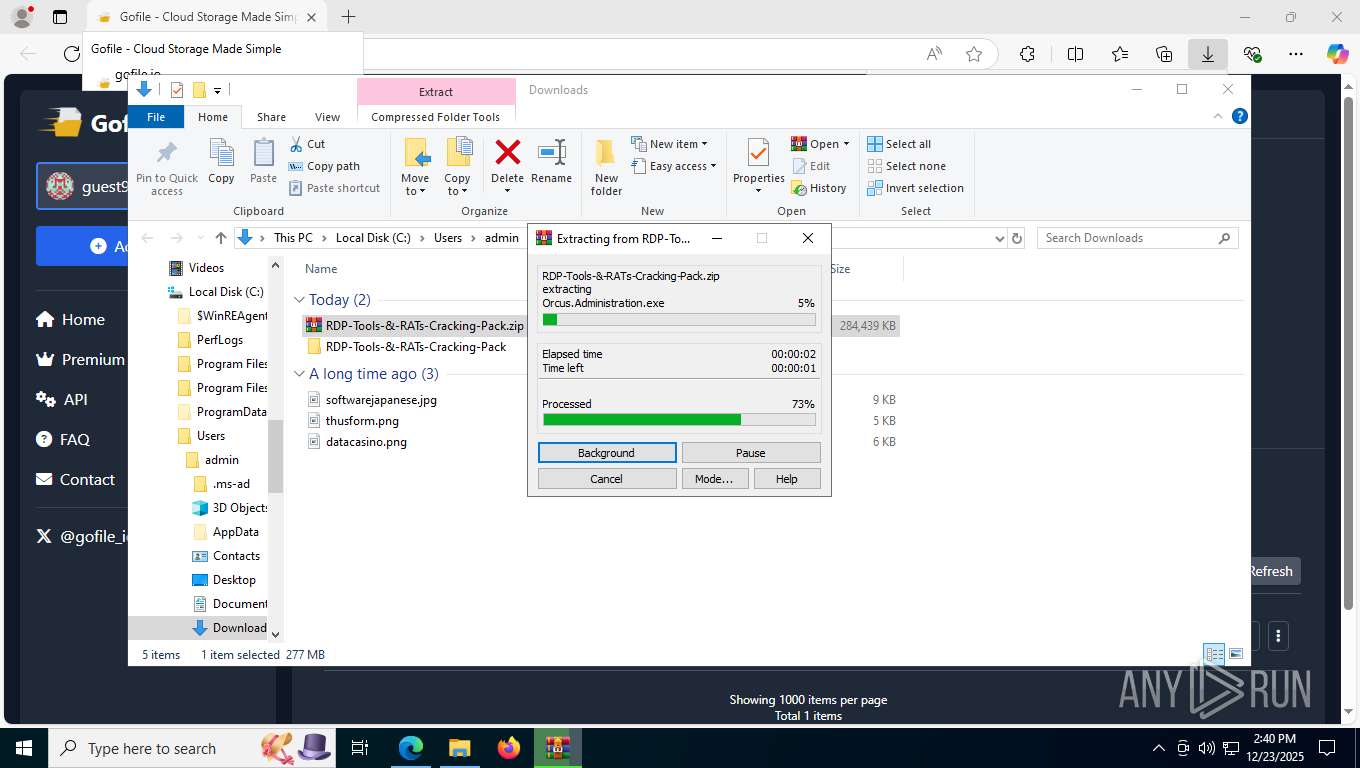1360x768 pixels.
Task: Click Invert selection
Action: (915, 188)
